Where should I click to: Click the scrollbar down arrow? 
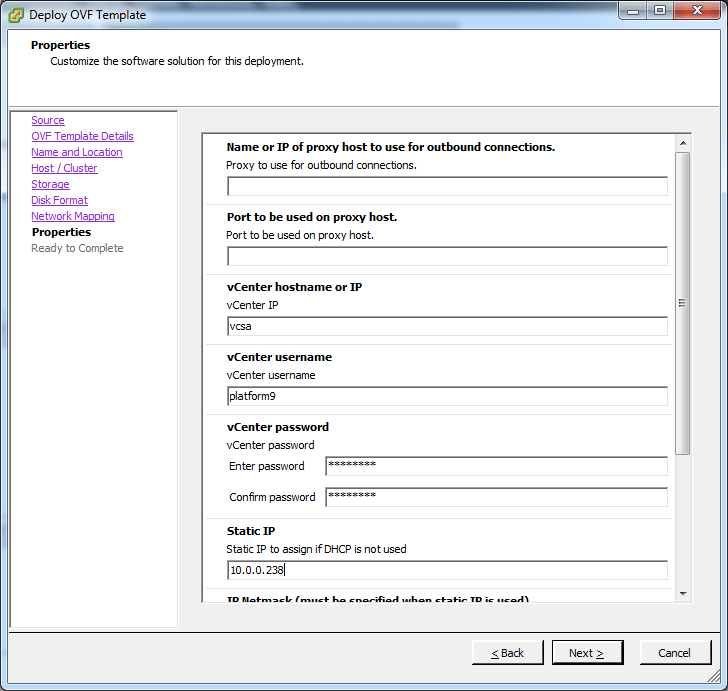click(x=683, y=592)
